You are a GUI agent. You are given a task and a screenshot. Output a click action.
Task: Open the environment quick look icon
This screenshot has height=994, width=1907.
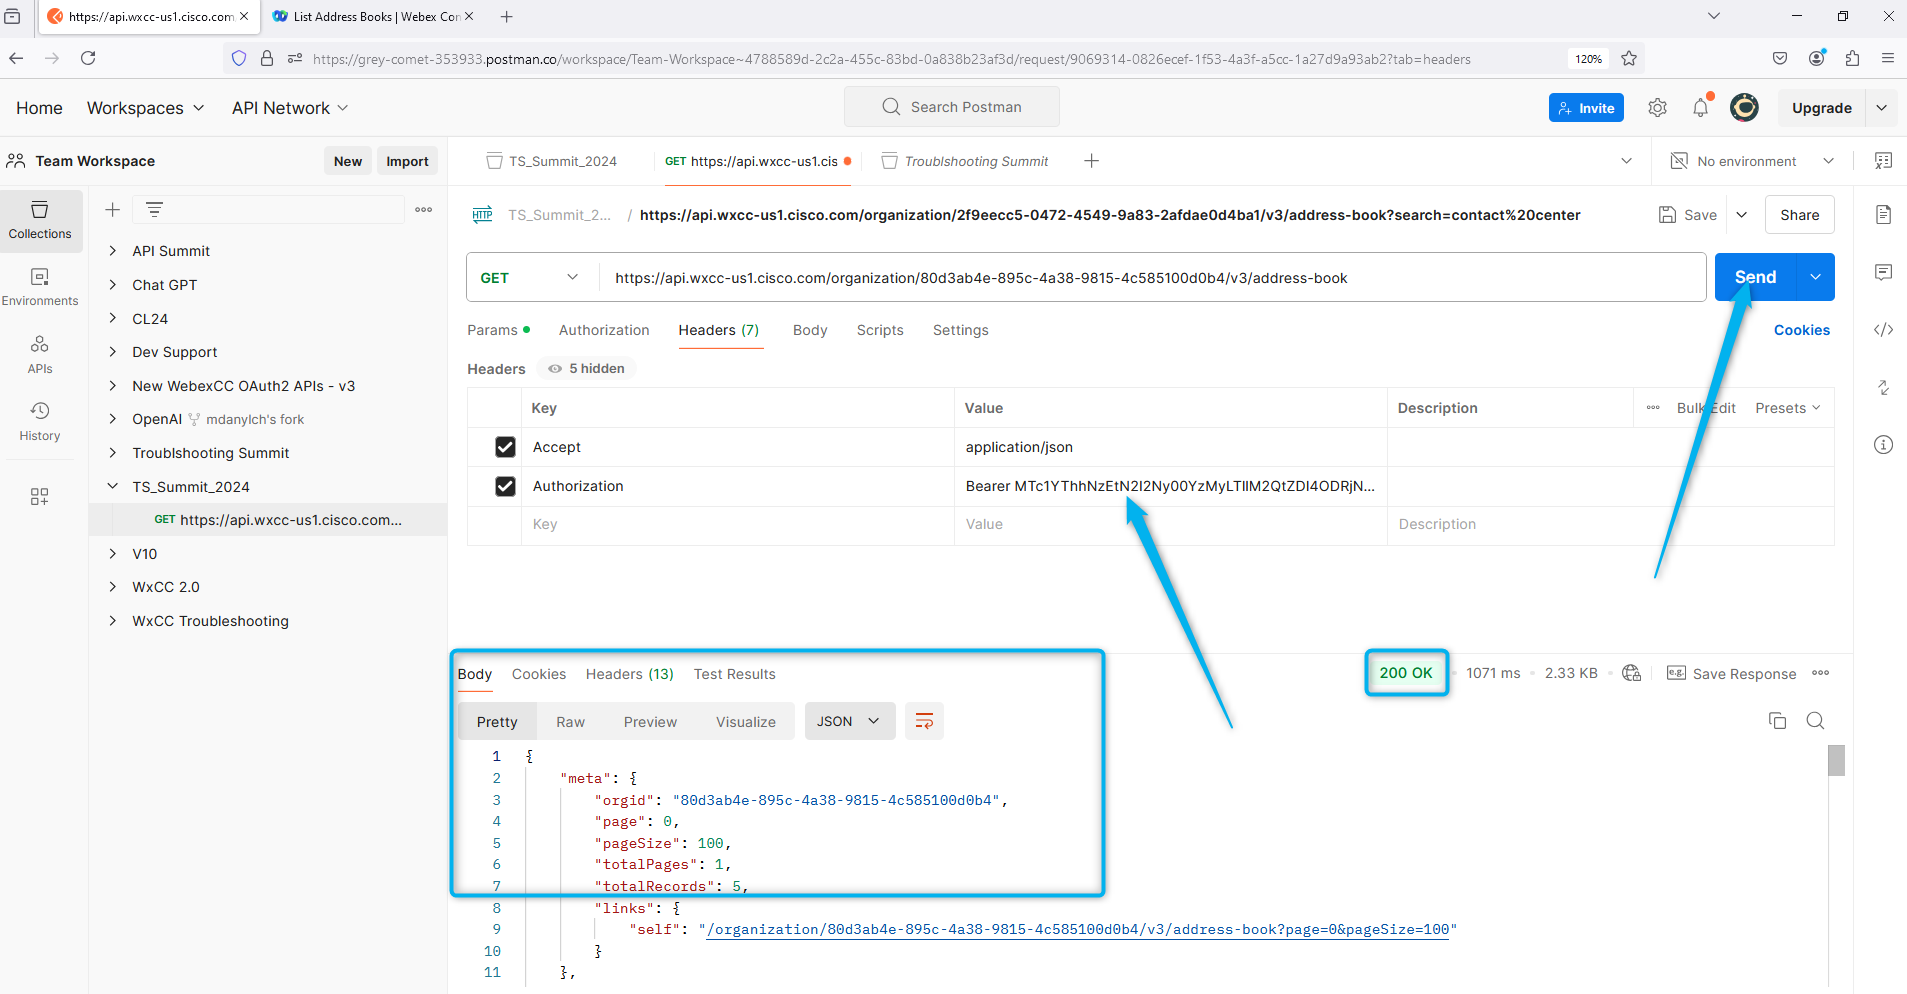(1883, 161)
